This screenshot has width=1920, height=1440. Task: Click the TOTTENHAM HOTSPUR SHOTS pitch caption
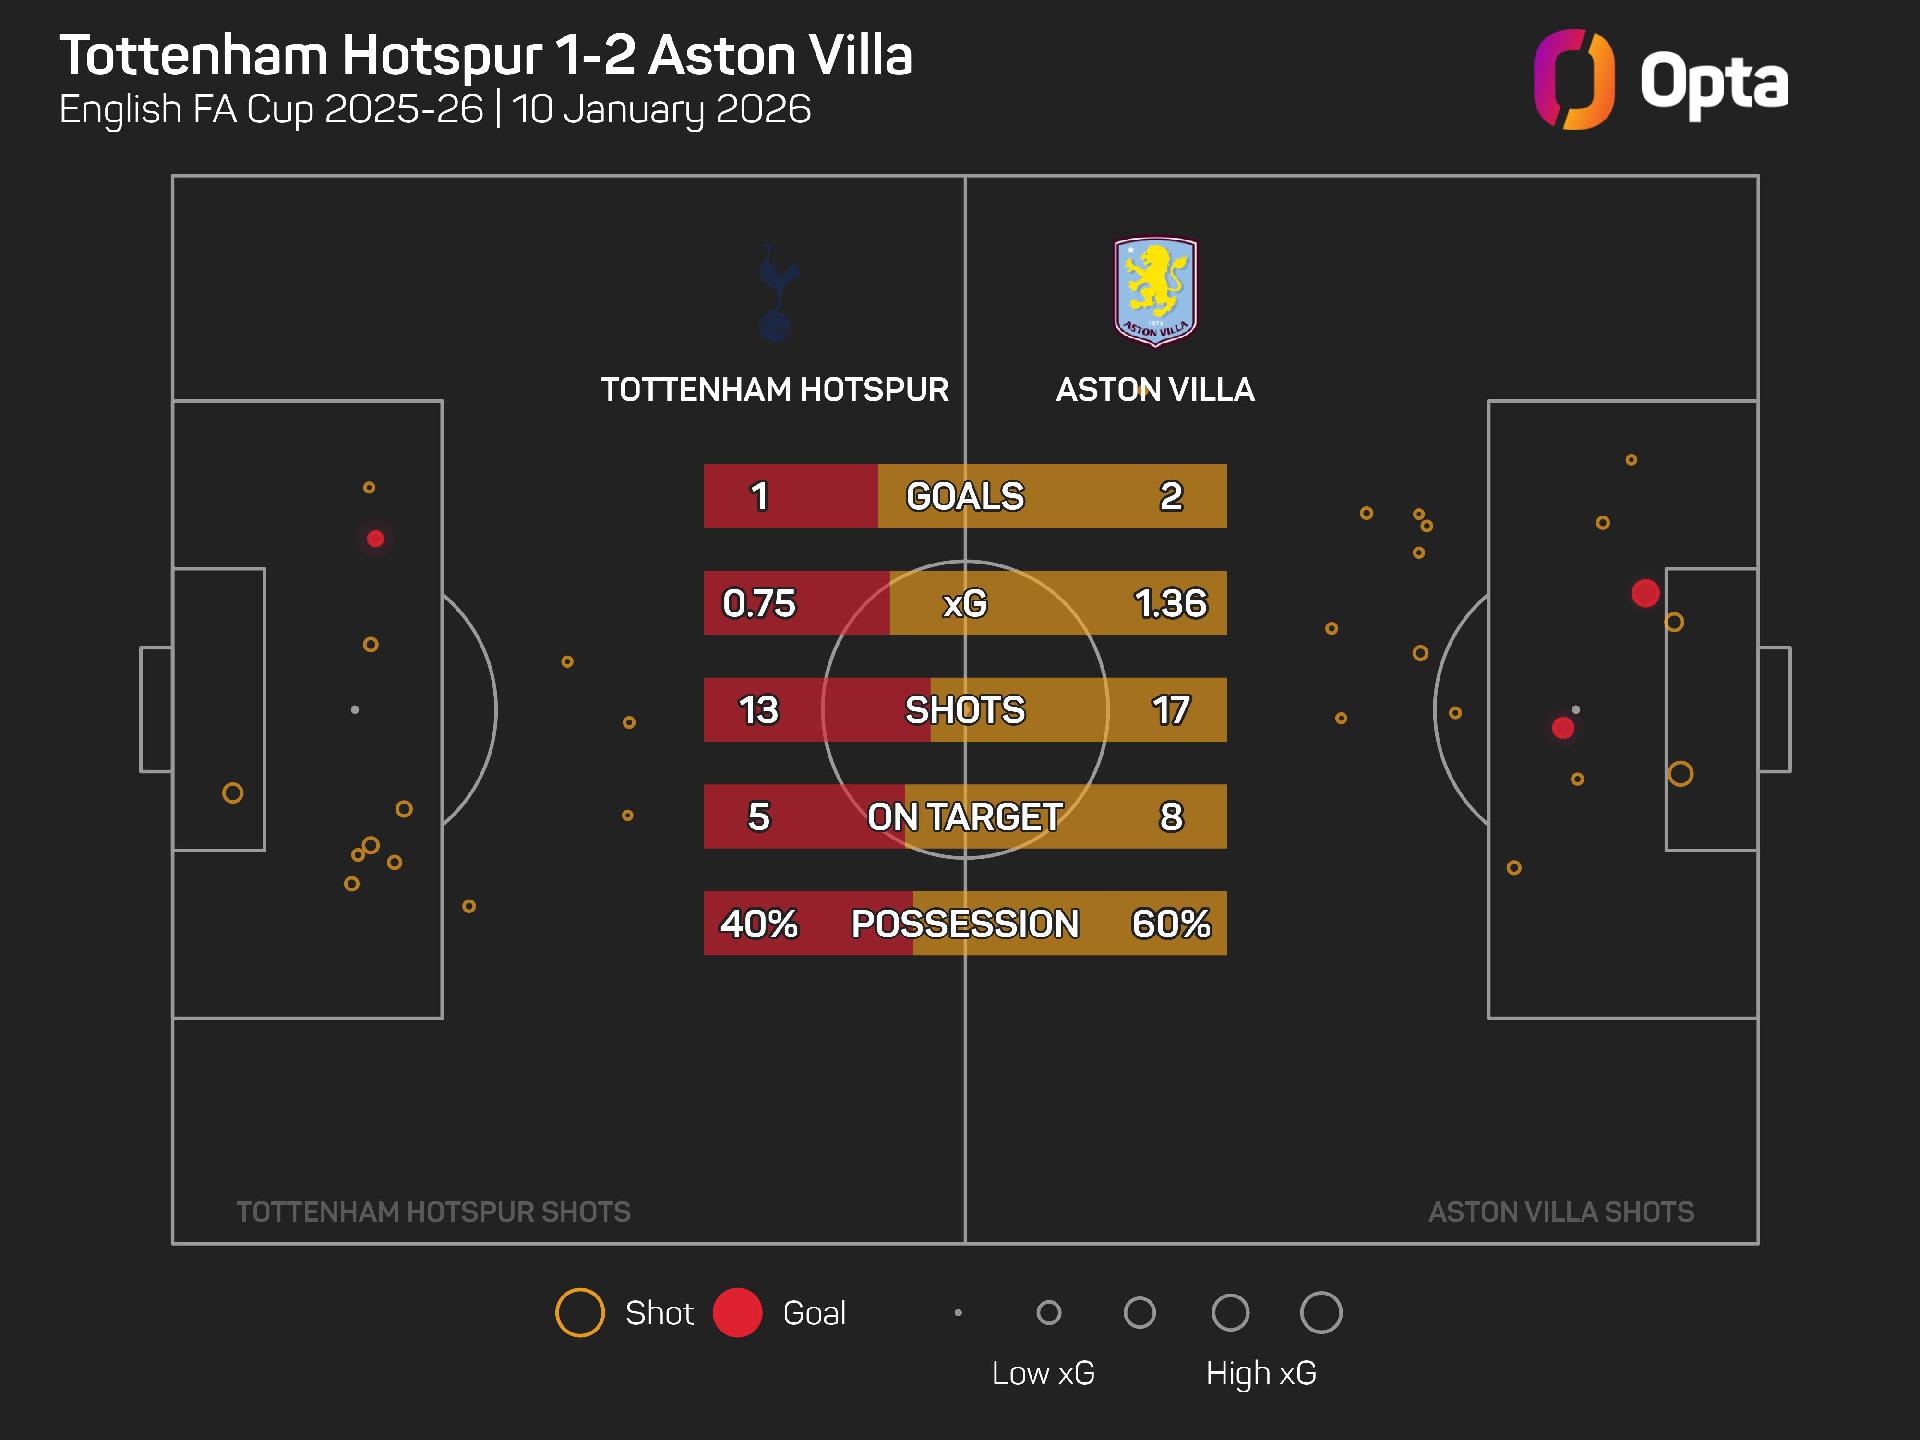pyautogui.click(x=433, y=1212)
